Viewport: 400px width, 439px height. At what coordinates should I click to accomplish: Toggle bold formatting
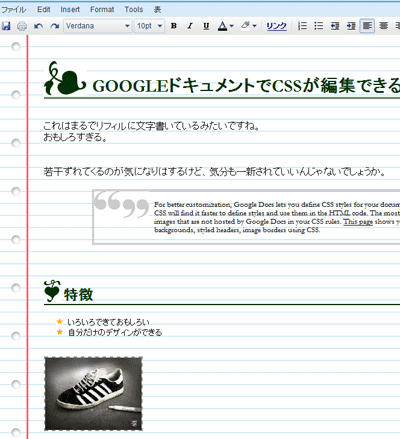(174, 26)
